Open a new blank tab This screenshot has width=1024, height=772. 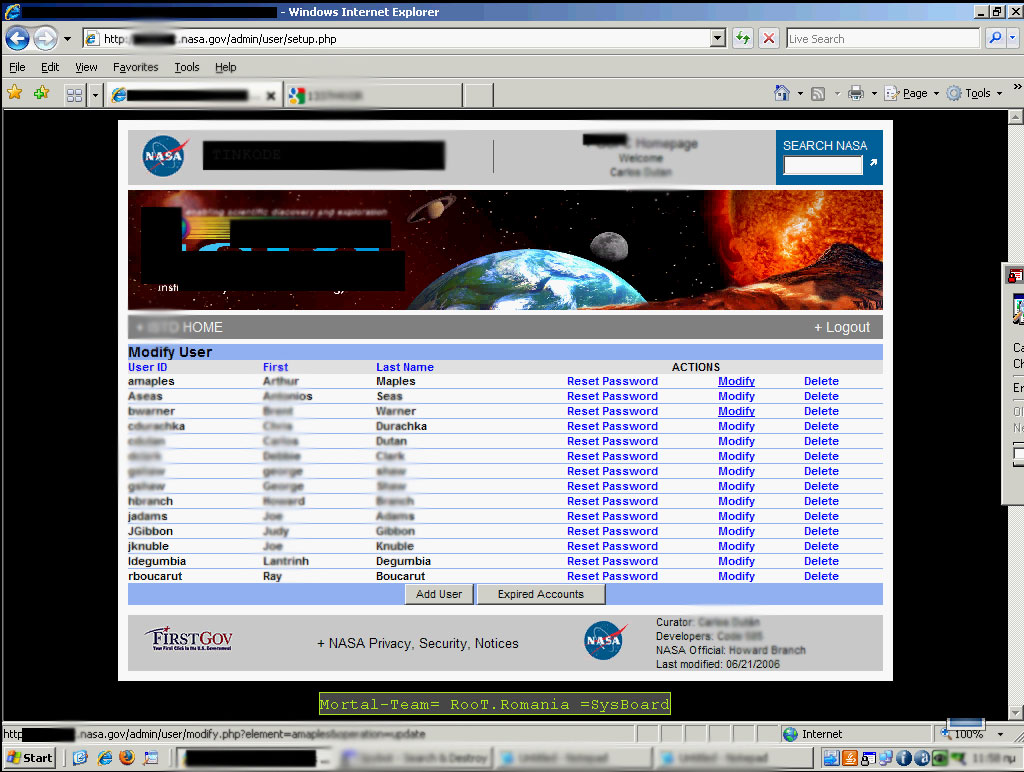(479, 95)
